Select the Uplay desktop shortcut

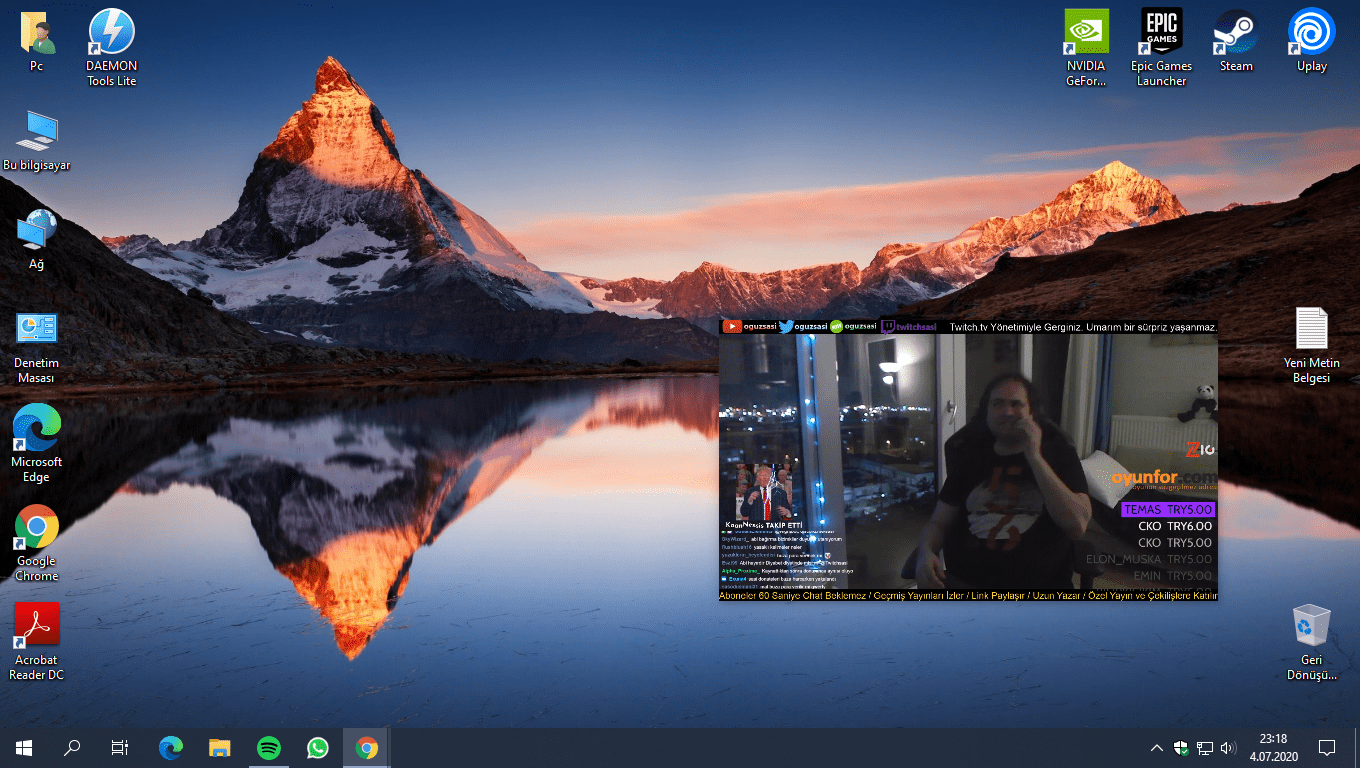tap(1311, 41)
